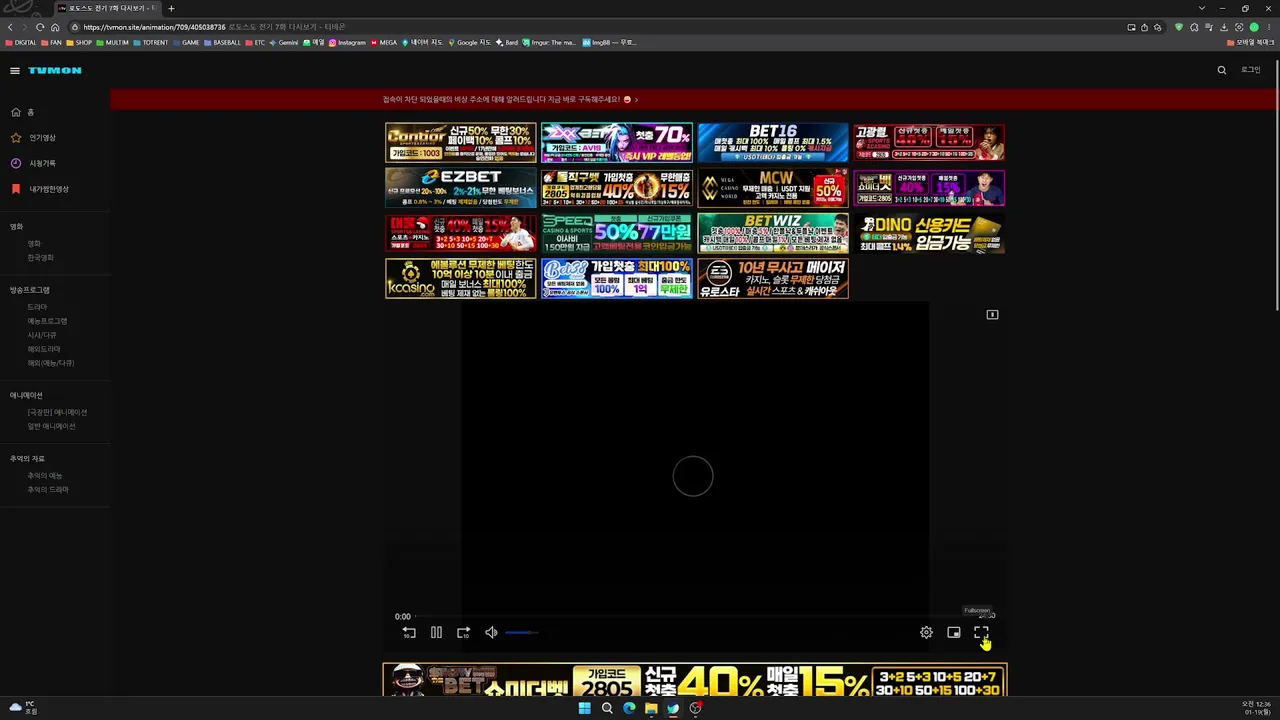Click browser home button
The width and height of the screenshot is (1280, 720).
[55, 27]
